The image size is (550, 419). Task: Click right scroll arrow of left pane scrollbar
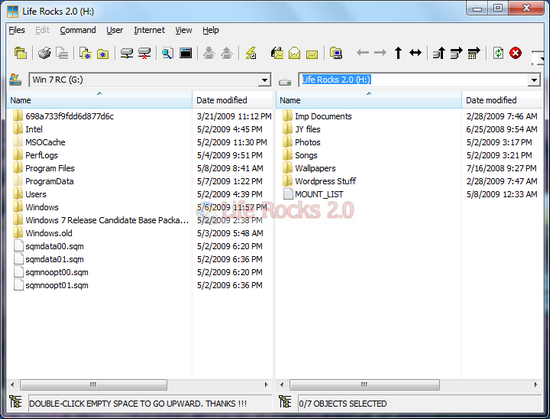[x=266, y=385]
